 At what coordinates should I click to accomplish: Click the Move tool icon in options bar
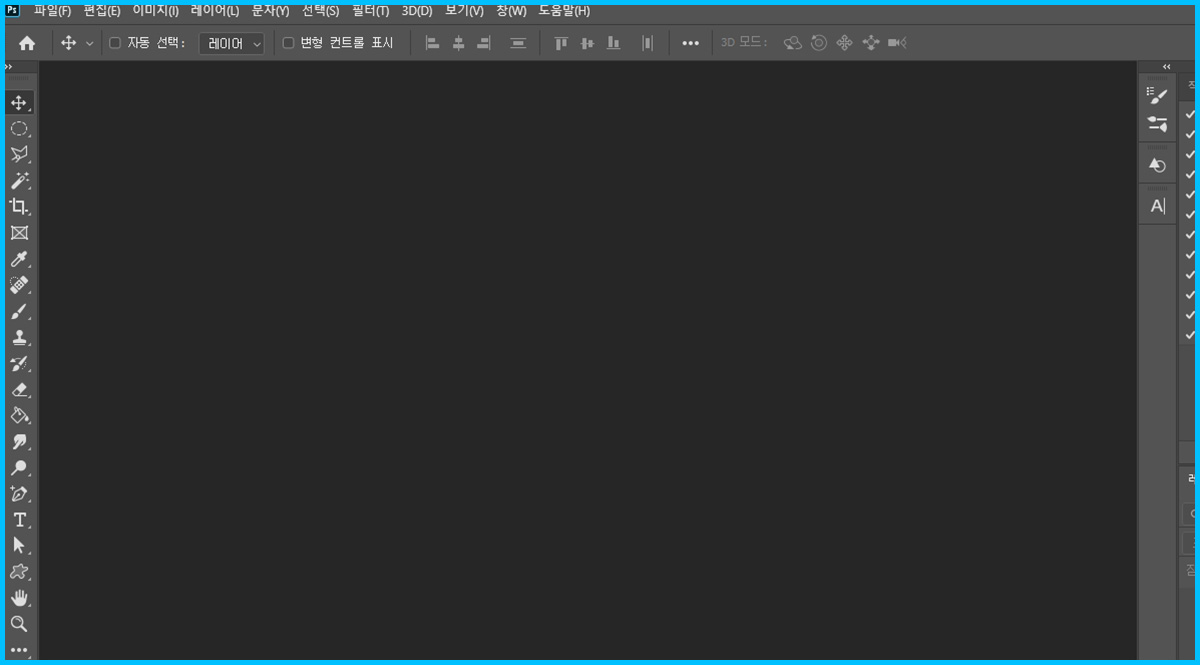coord(69,43)
